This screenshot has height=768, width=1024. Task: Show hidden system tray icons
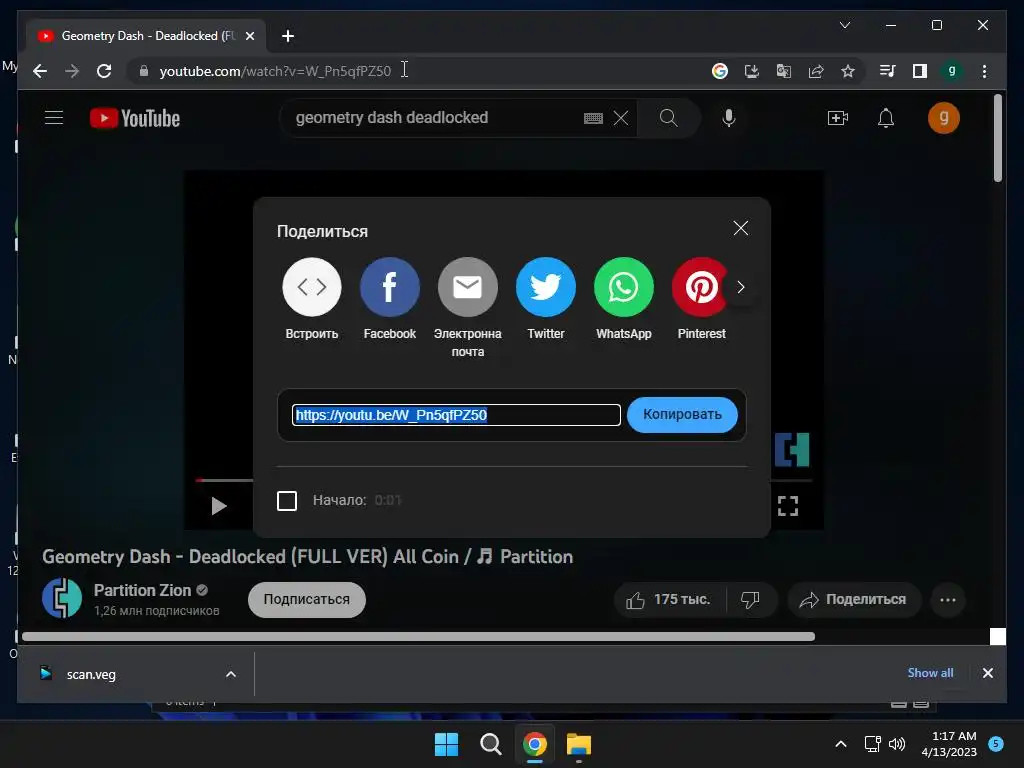tap(841, 744)
